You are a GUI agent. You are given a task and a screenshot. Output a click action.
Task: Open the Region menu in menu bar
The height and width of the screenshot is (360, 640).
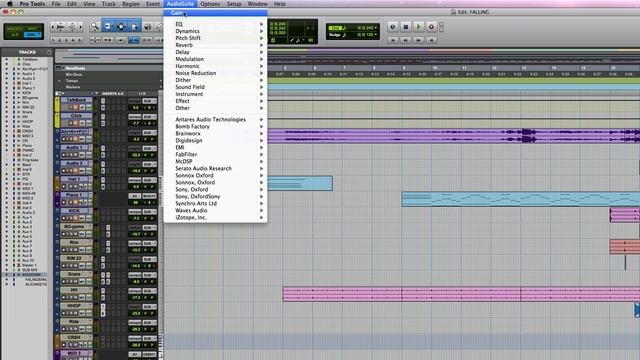click(131, 4)
